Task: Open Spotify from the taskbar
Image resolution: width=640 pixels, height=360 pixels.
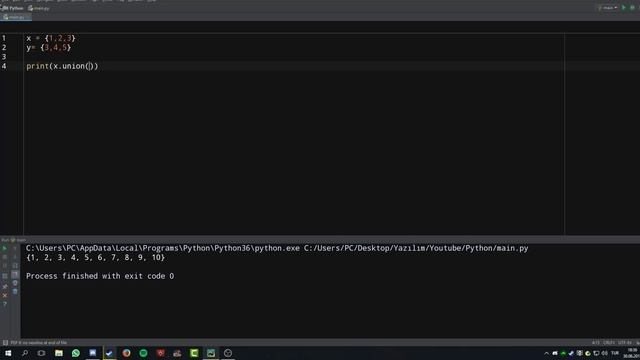Action: (x=143, y=353)
